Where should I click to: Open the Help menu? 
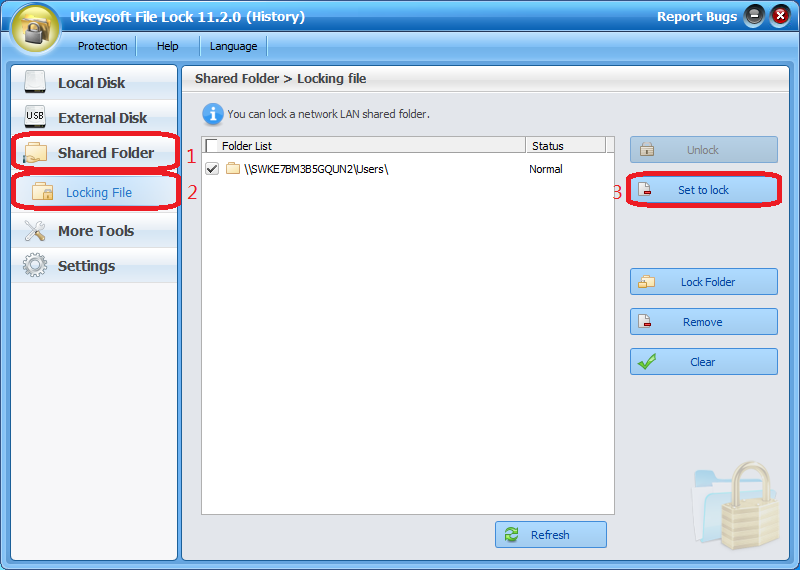(x=167, y=46)
